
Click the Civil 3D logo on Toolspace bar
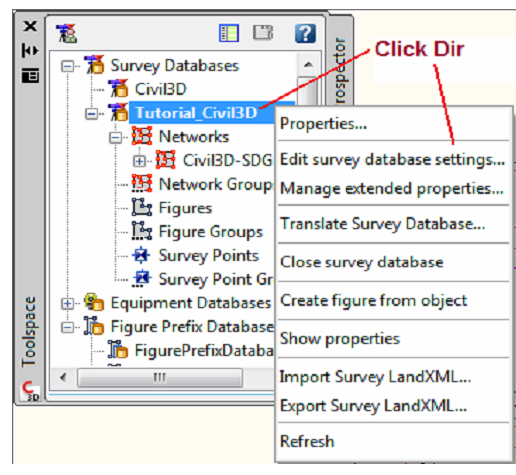pyautogui.click(x=31, y=391)
